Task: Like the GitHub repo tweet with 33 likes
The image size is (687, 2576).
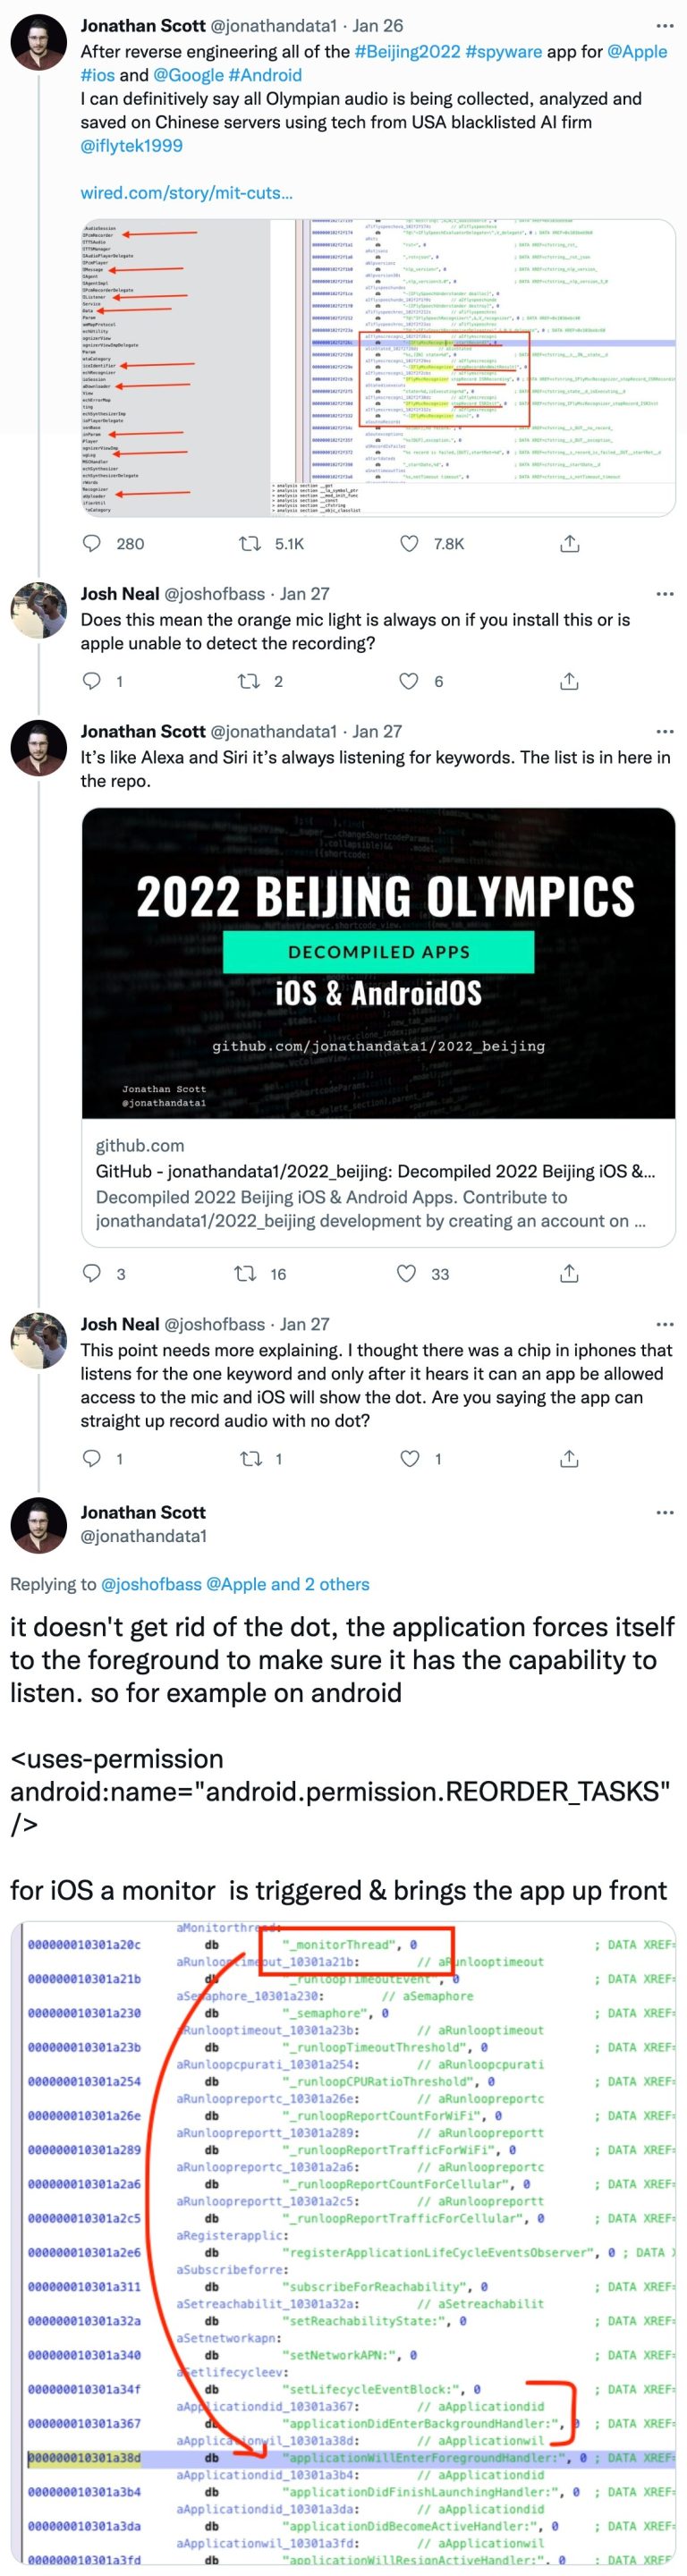Action: [x=407, y=1273]
